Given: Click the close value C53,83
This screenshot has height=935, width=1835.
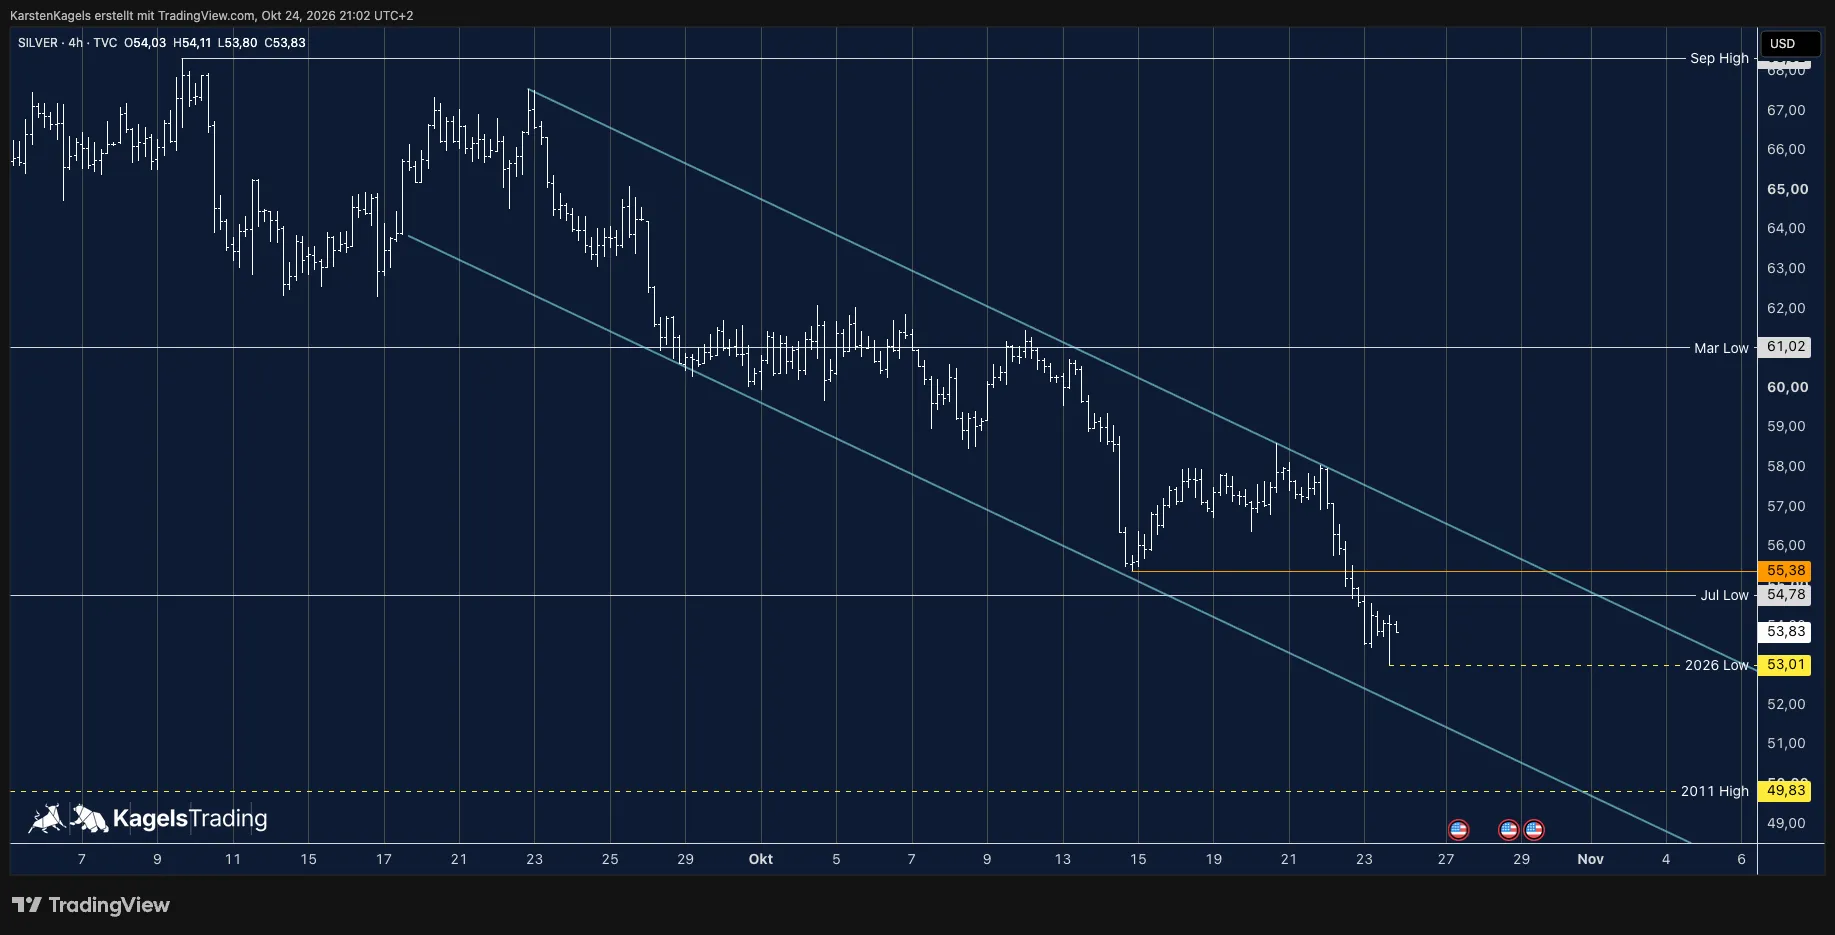Looking at the screenshot, I should (285, 43).
